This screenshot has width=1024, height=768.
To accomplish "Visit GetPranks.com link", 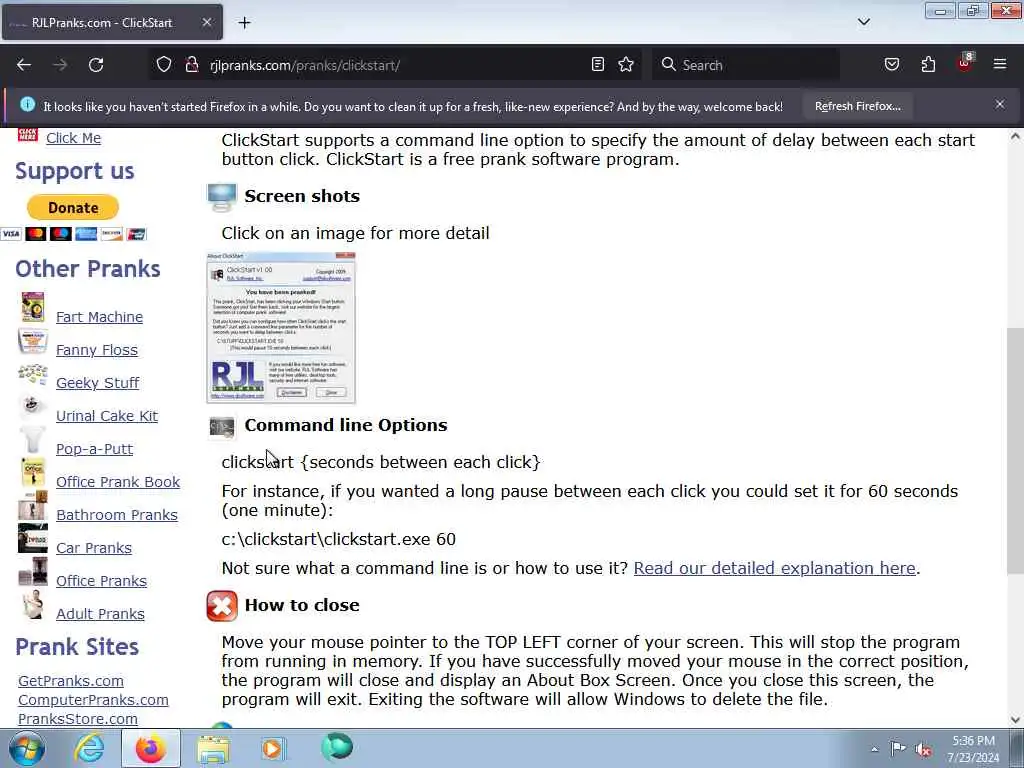I will (x=71, y=680).
